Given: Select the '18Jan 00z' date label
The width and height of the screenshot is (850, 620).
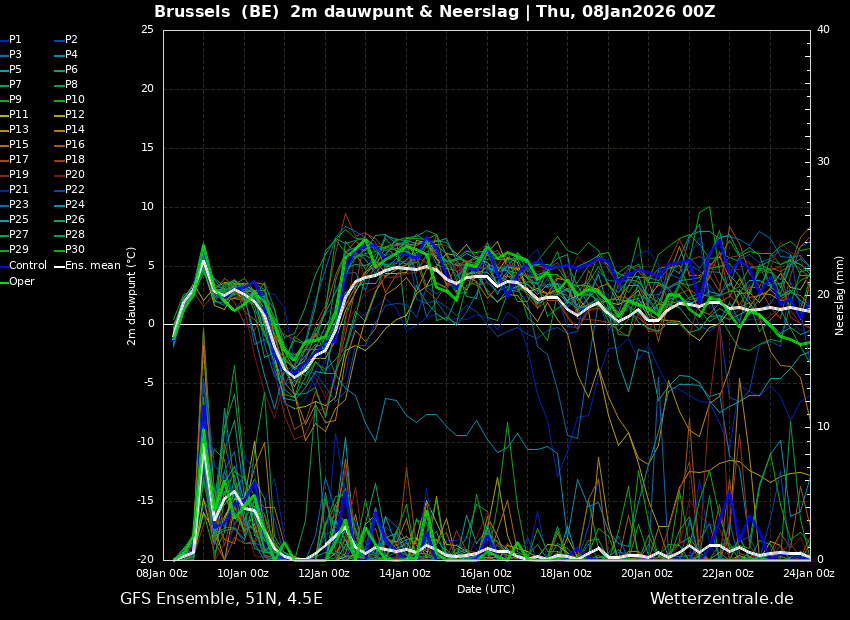Looking at the screenshot, I should point(567,573).
